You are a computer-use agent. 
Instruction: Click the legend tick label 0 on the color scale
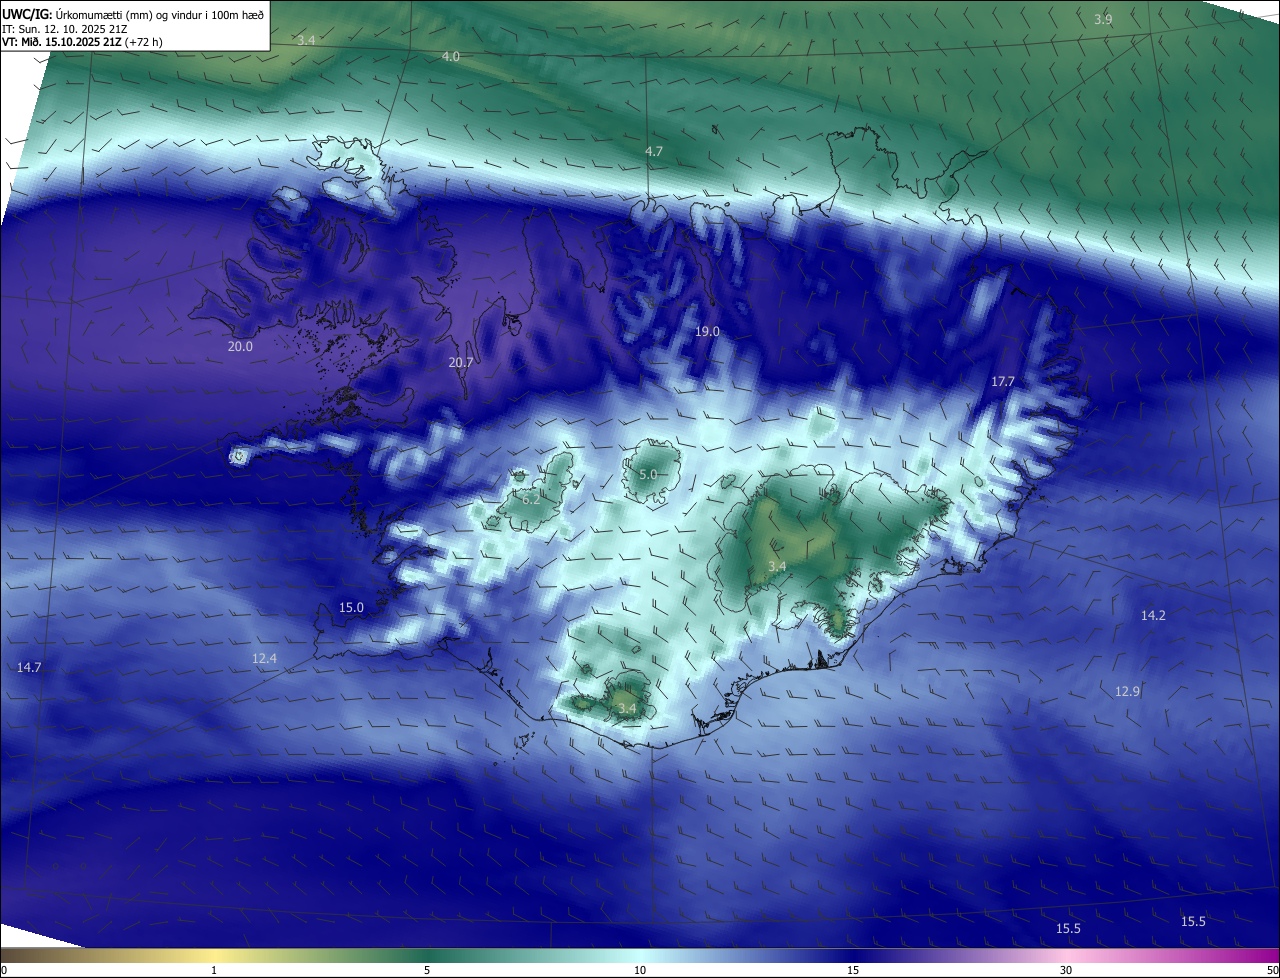click(x=4, y=970)
